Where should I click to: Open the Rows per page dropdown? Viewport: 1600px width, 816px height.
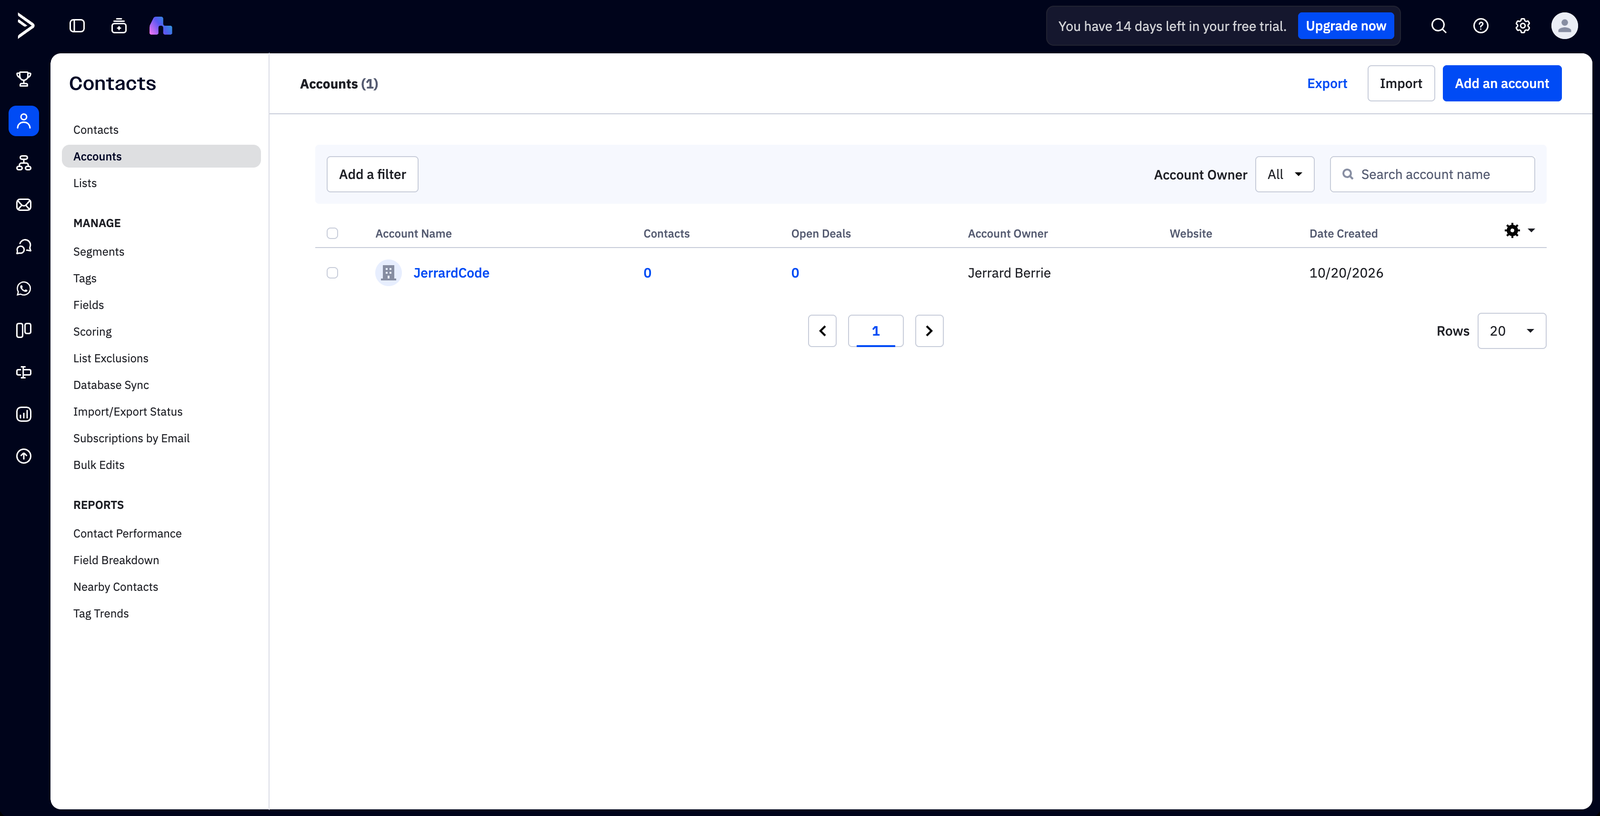pos(1512,331)
